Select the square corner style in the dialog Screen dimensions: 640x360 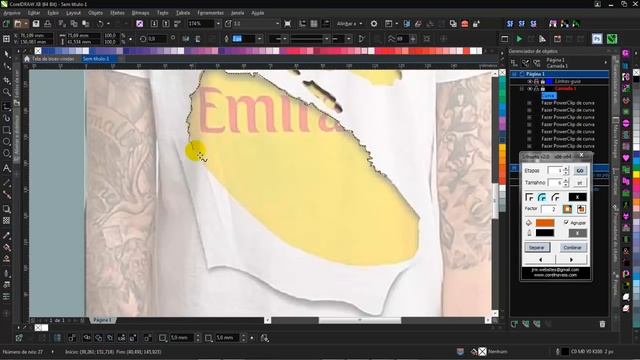tap(529, 197)
